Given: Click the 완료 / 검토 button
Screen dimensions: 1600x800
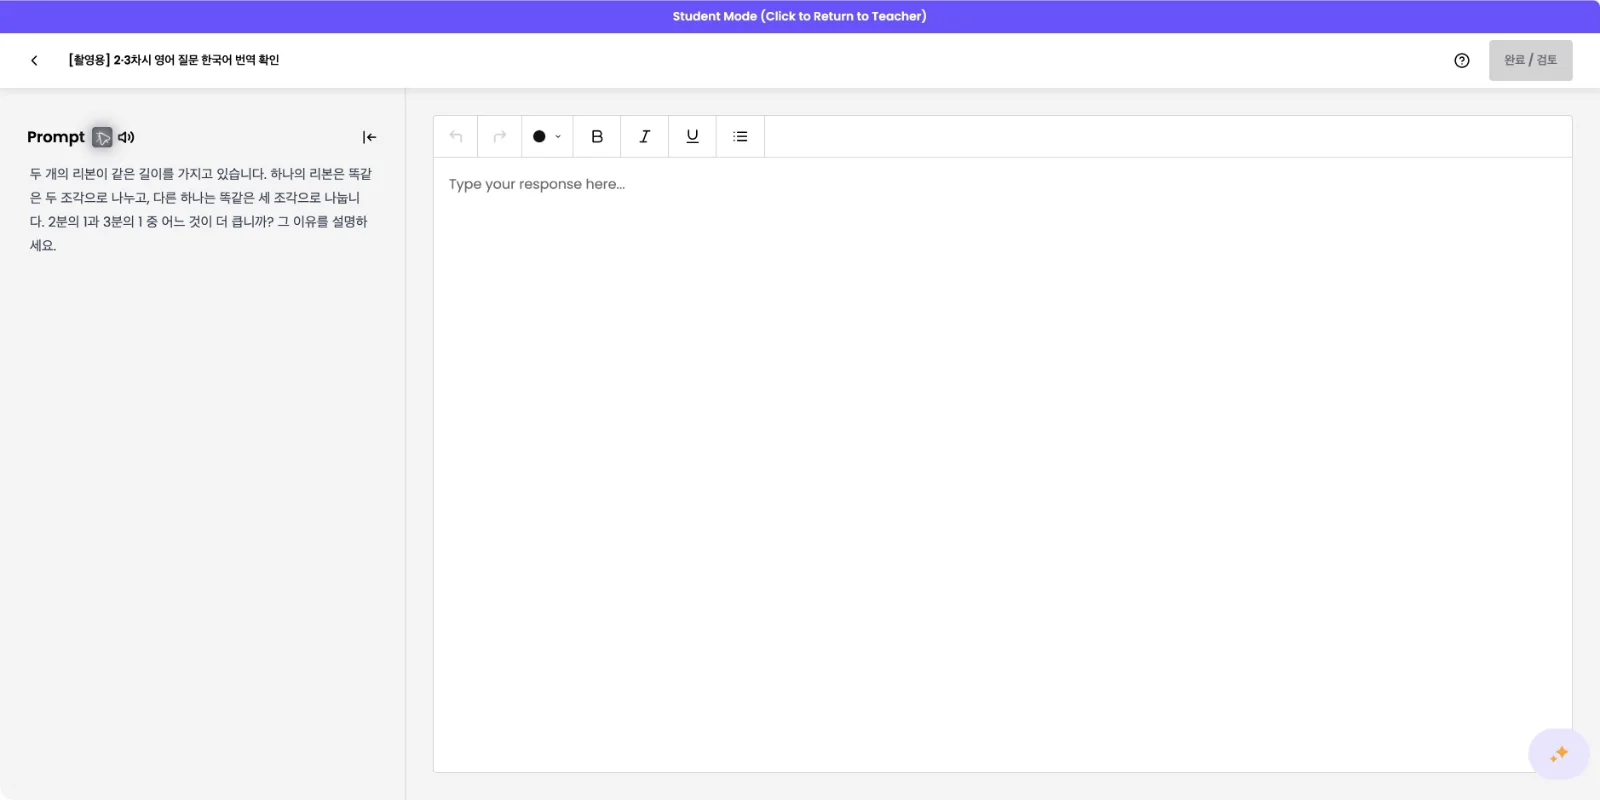Looking at the screenshot, I should pos(1530,60).
